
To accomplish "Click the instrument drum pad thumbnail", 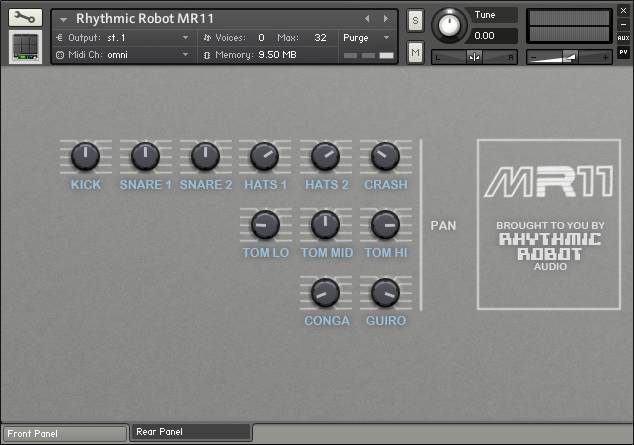I will click(x=25, y=47).
